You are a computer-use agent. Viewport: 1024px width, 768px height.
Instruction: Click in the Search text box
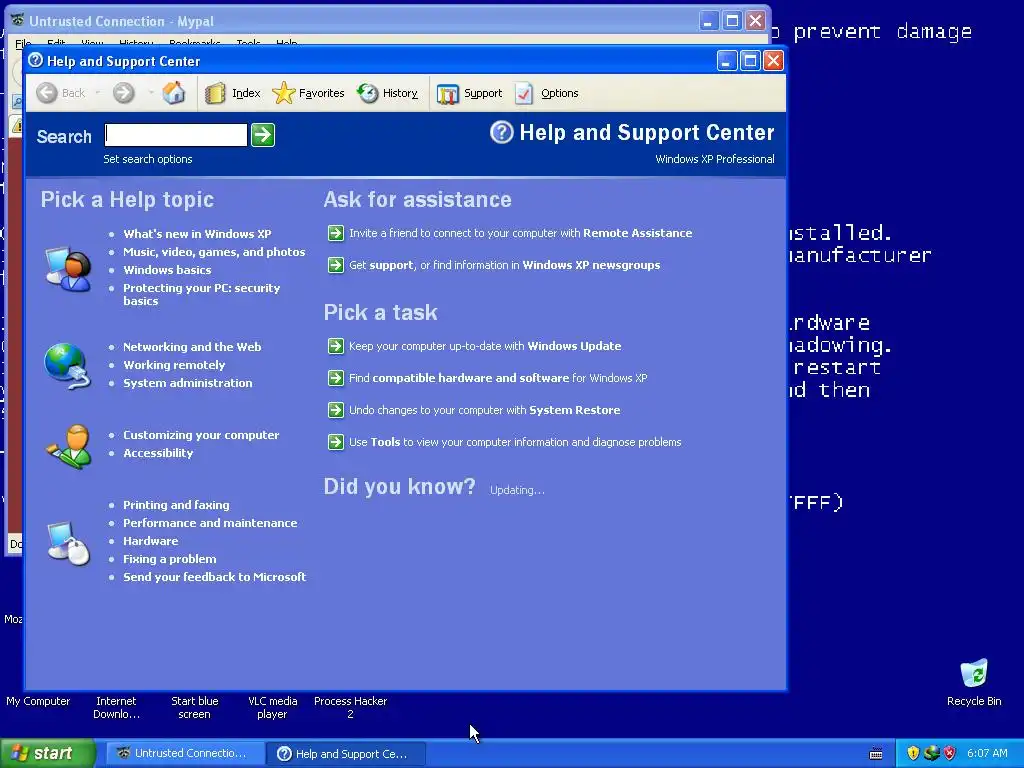click(x=176, y=135)
